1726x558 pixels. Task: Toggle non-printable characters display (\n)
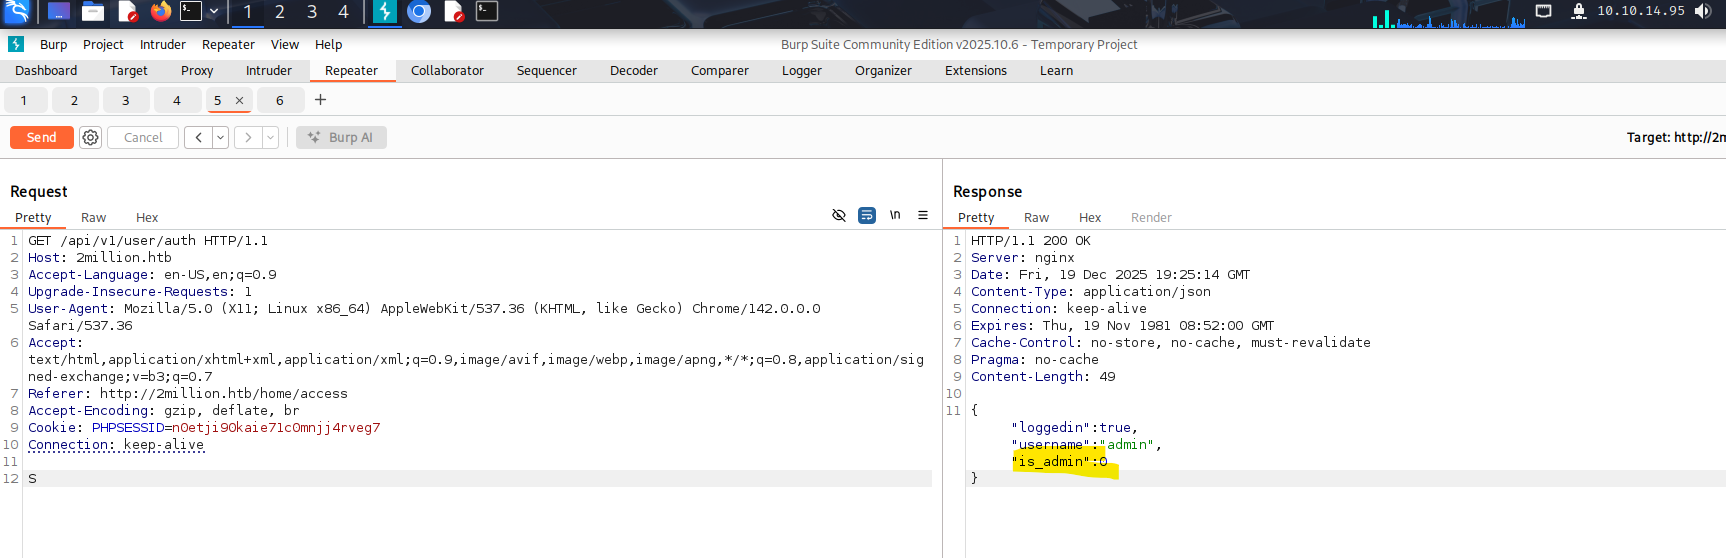[x=895, y=216]
